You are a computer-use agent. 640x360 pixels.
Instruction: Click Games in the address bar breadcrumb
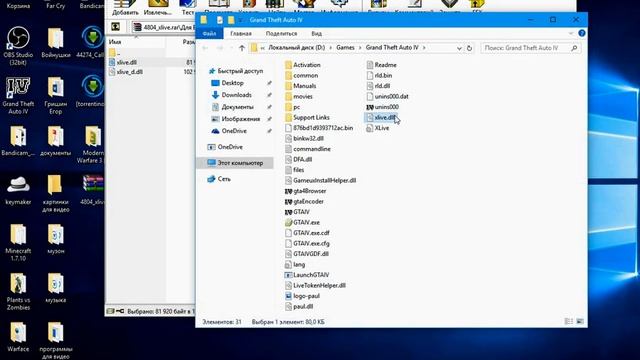coord(345,48)
